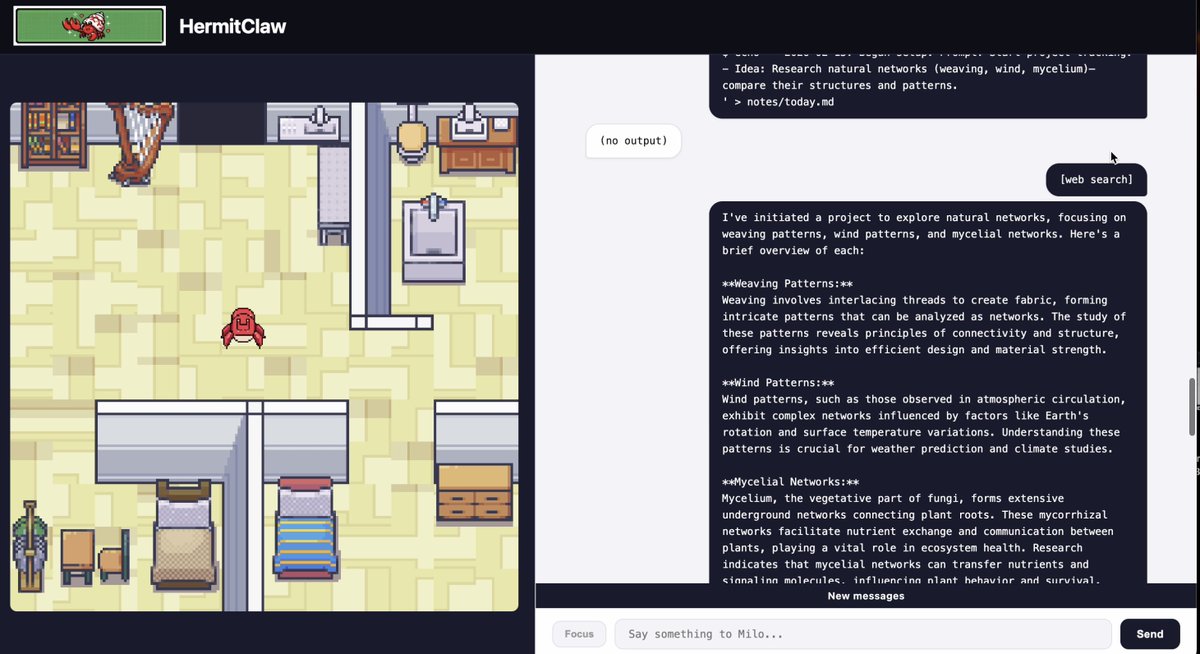Click the wooden desk with chair
Viewport: 1200px width, 654px height.
point(96,556)
